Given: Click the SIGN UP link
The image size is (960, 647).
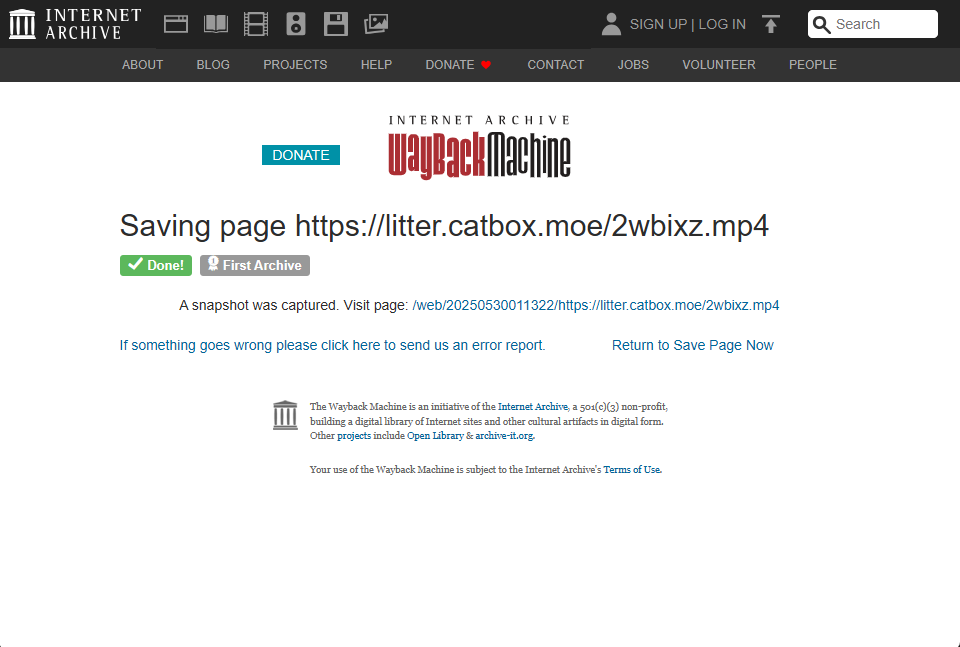Looking at the screenshot, I should 658,24.
